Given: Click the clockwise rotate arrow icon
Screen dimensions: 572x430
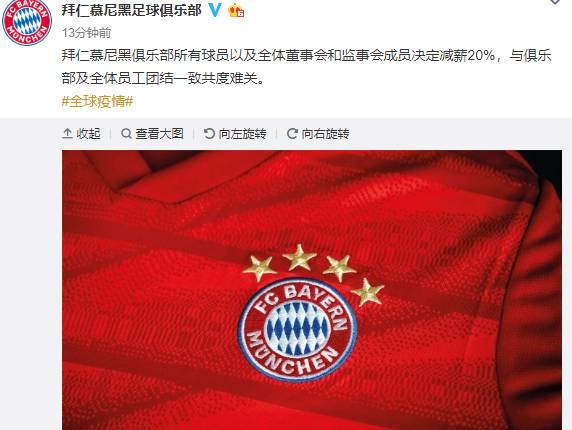Looking at the screenshot, I should [292, 134].
